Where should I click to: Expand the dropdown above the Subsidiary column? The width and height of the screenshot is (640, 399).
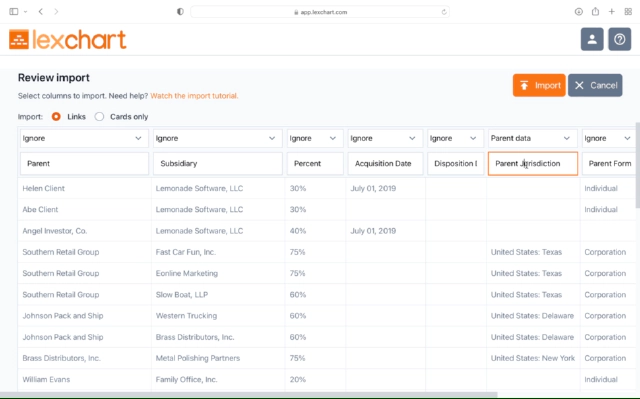(218, 138)
